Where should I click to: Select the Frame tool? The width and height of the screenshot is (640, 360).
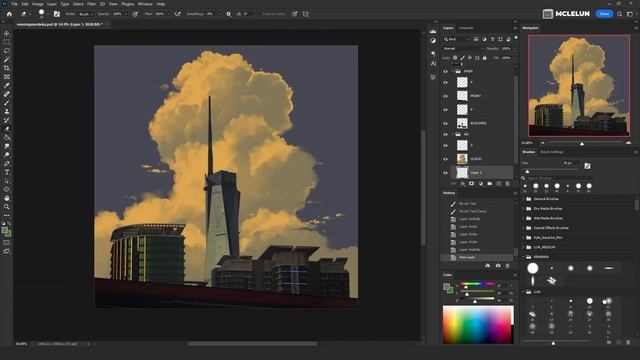(7, 77)
